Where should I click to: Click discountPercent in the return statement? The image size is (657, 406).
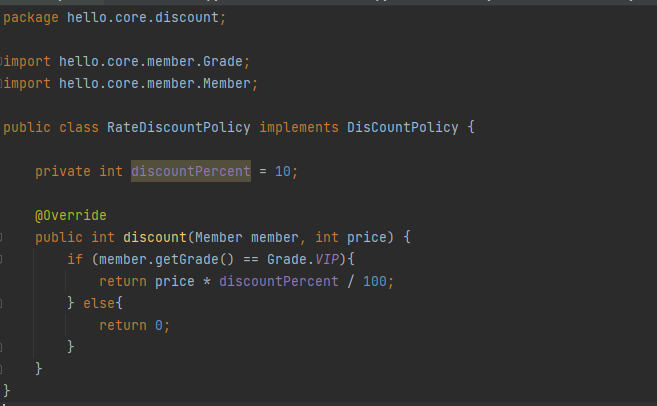(x=279, y=282)
